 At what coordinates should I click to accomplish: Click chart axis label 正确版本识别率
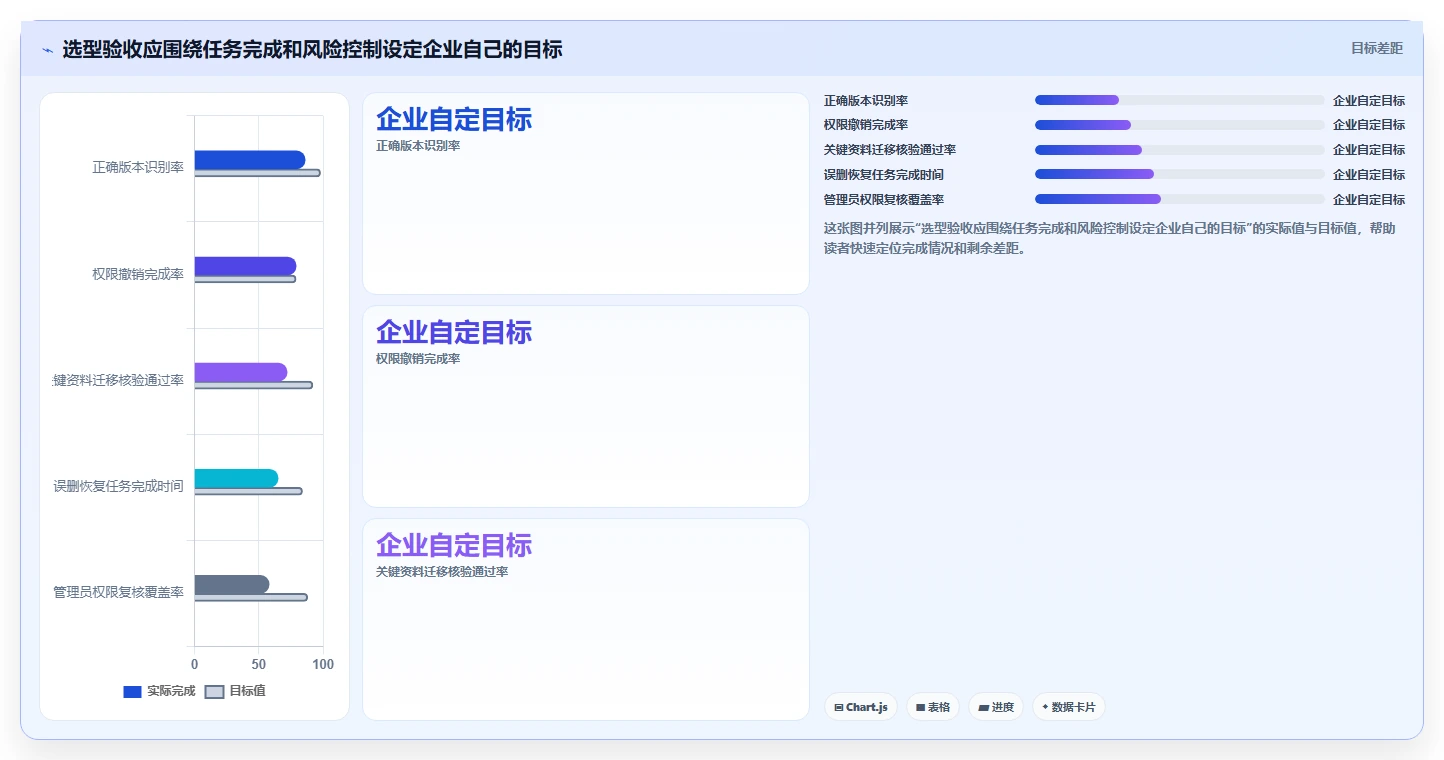pos(138,168)
